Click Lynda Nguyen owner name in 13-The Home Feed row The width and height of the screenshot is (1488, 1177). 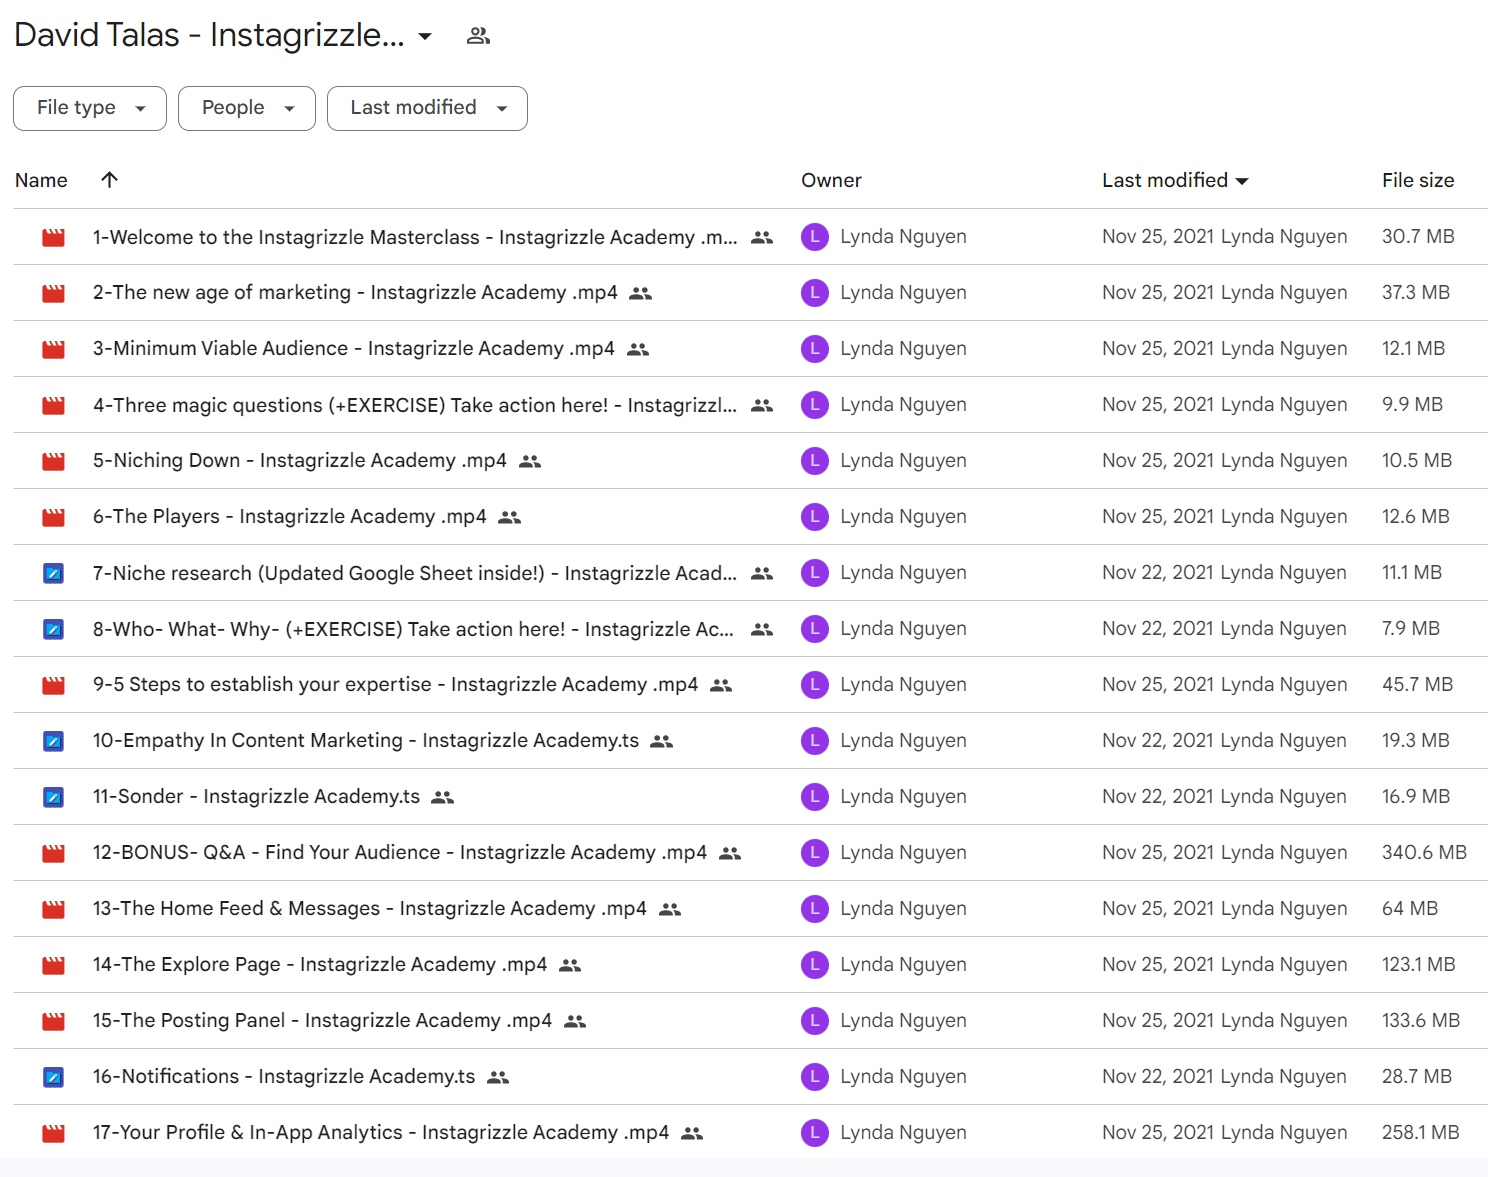pos(903,909)
